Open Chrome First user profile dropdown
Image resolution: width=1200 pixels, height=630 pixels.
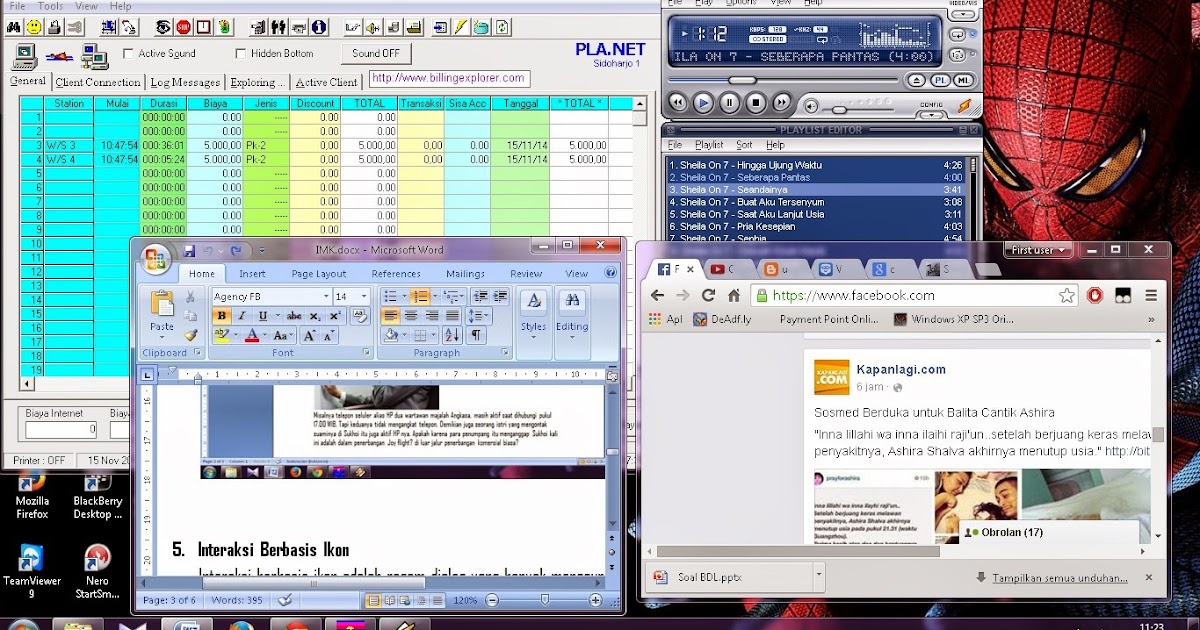click(x=1040, y=250)
